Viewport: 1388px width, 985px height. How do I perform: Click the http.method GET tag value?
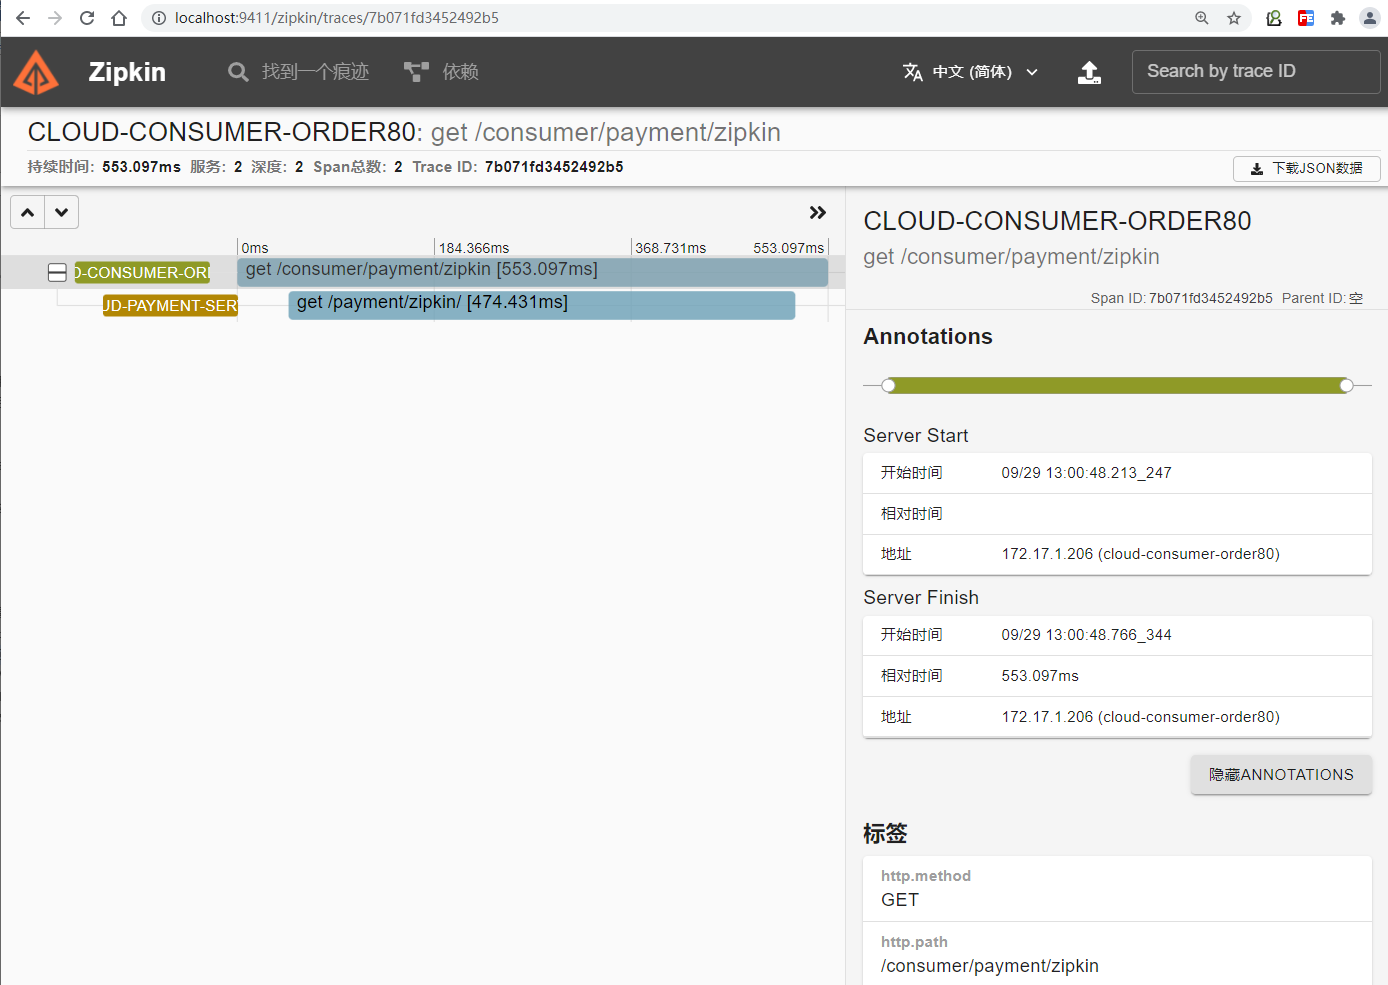pos(900,900)
